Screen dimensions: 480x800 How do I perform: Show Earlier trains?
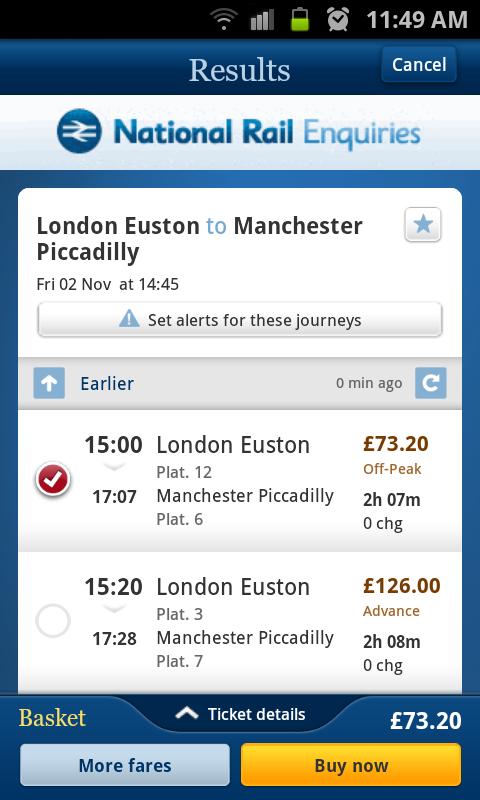(107, 383)
